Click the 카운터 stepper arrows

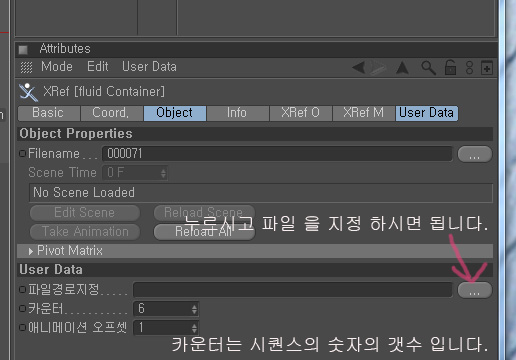click(x=194, y=309)
